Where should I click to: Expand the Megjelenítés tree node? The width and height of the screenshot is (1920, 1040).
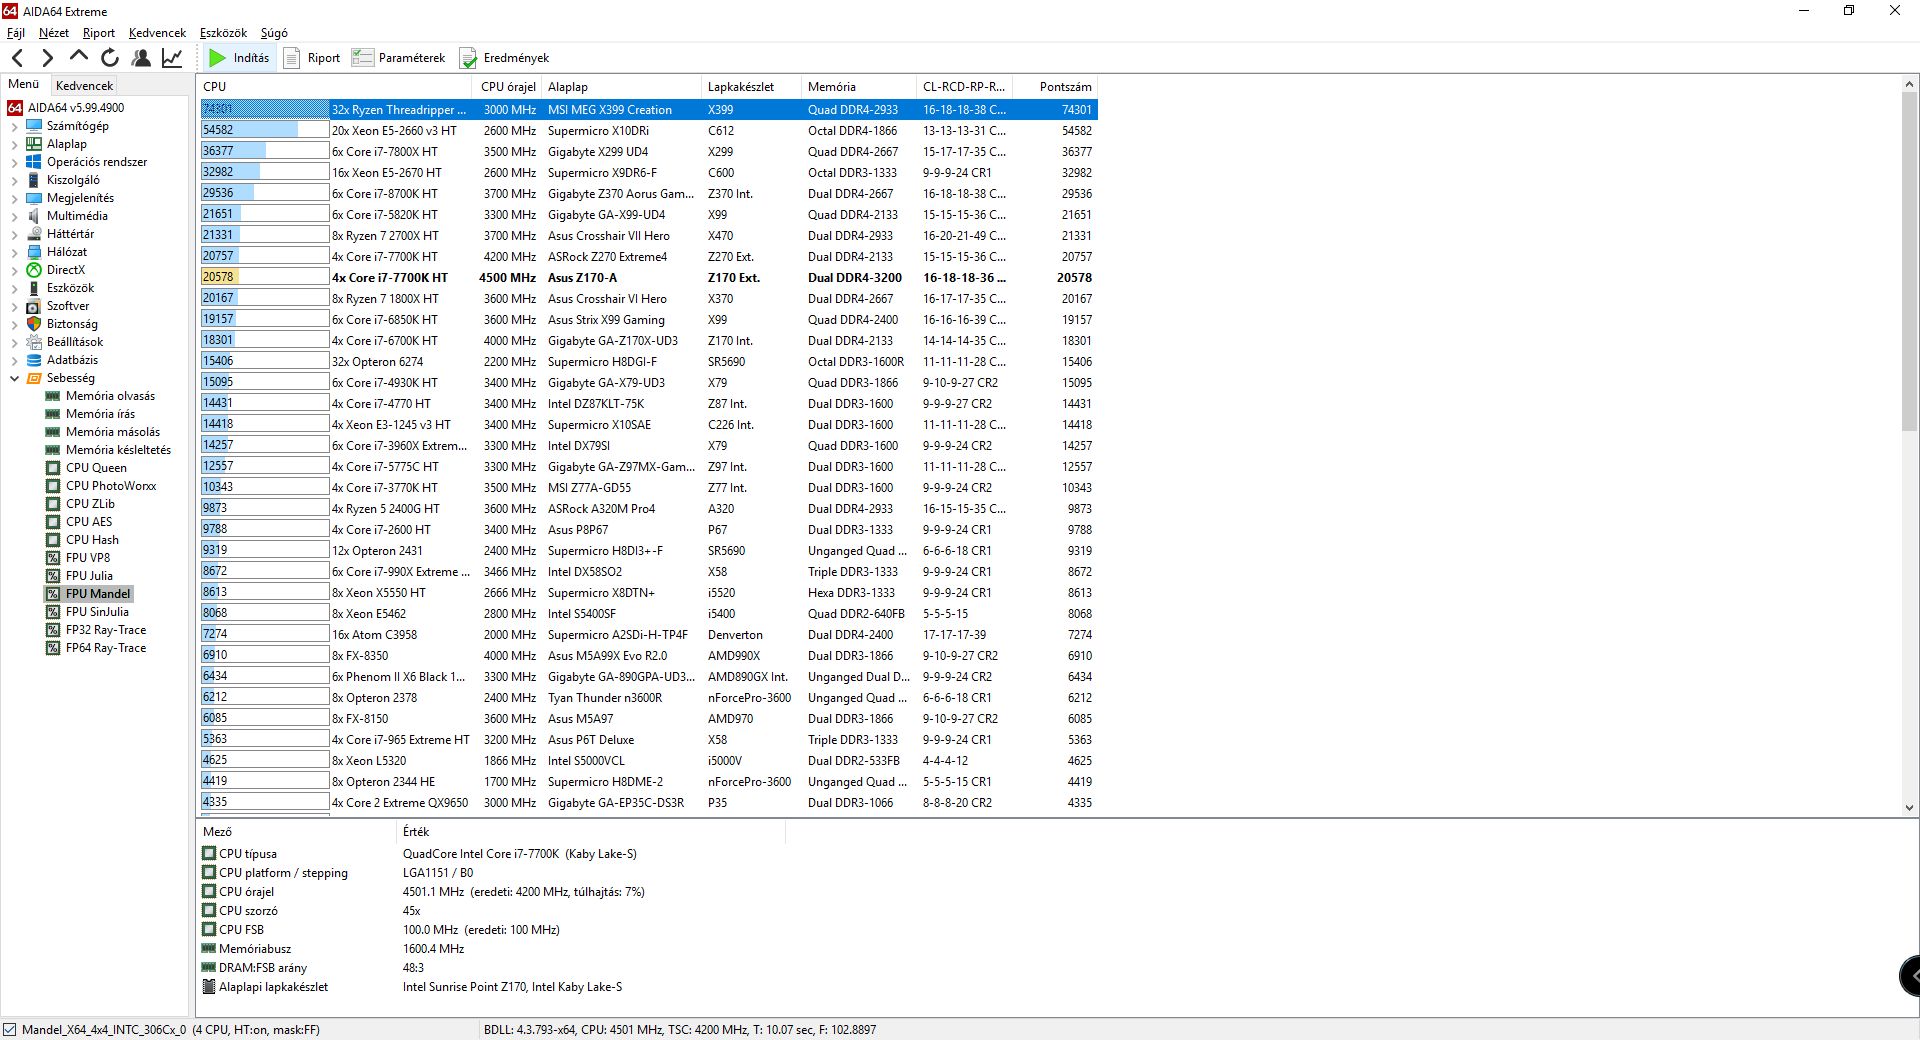(14, 199)
